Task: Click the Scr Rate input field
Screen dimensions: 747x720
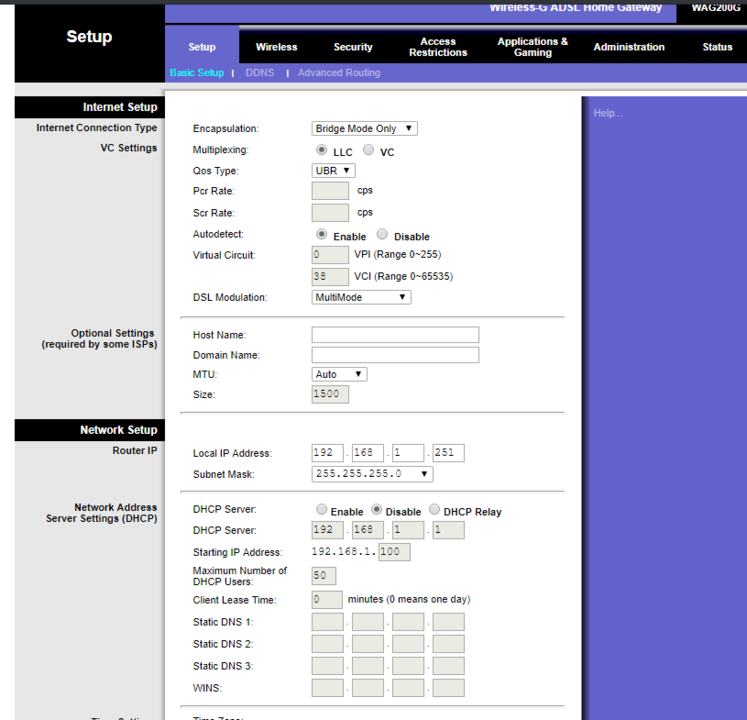Action: pos(330,213)
